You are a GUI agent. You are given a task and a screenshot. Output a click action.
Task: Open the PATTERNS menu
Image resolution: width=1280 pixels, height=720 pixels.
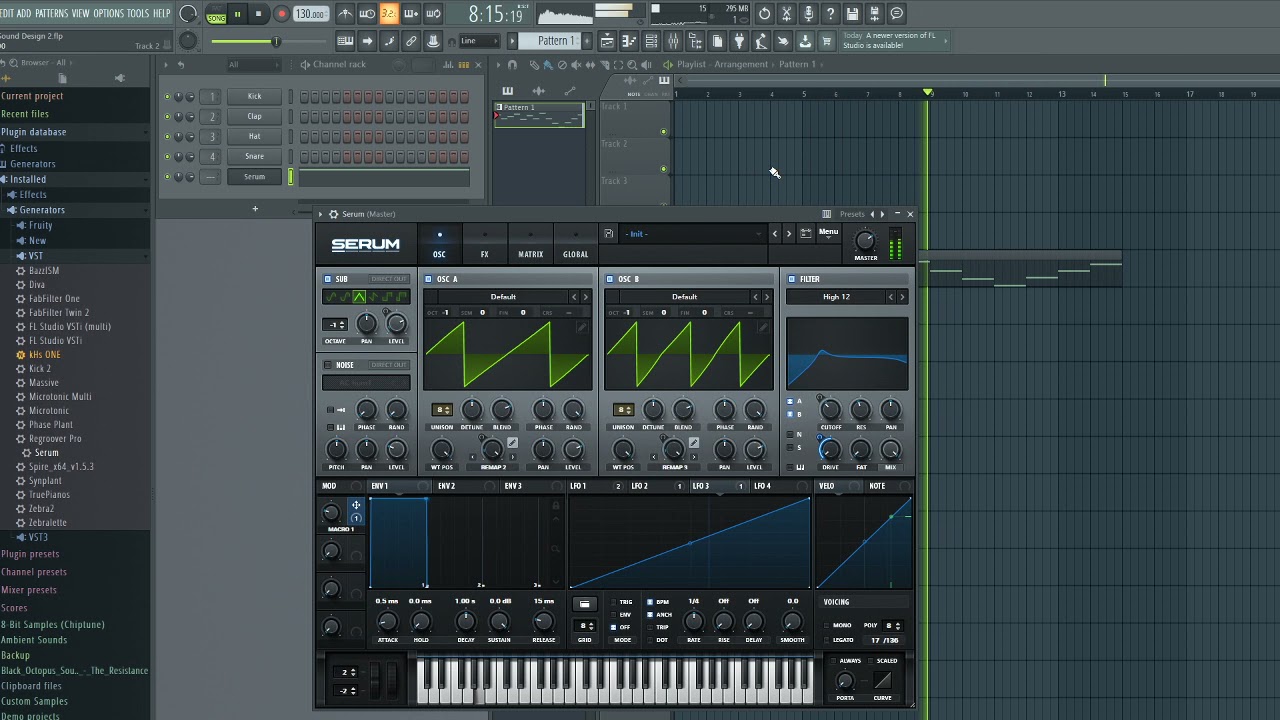coord(51,14)
